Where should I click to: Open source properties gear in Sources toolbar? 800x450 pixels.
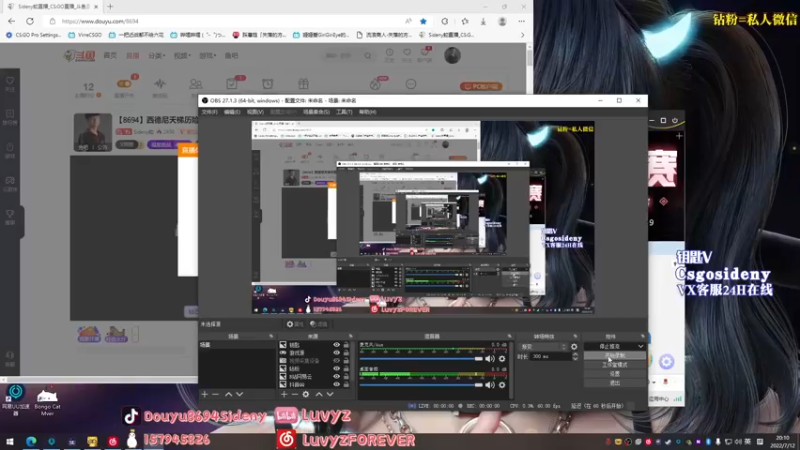pyautogui.click(x=306, y=394)
